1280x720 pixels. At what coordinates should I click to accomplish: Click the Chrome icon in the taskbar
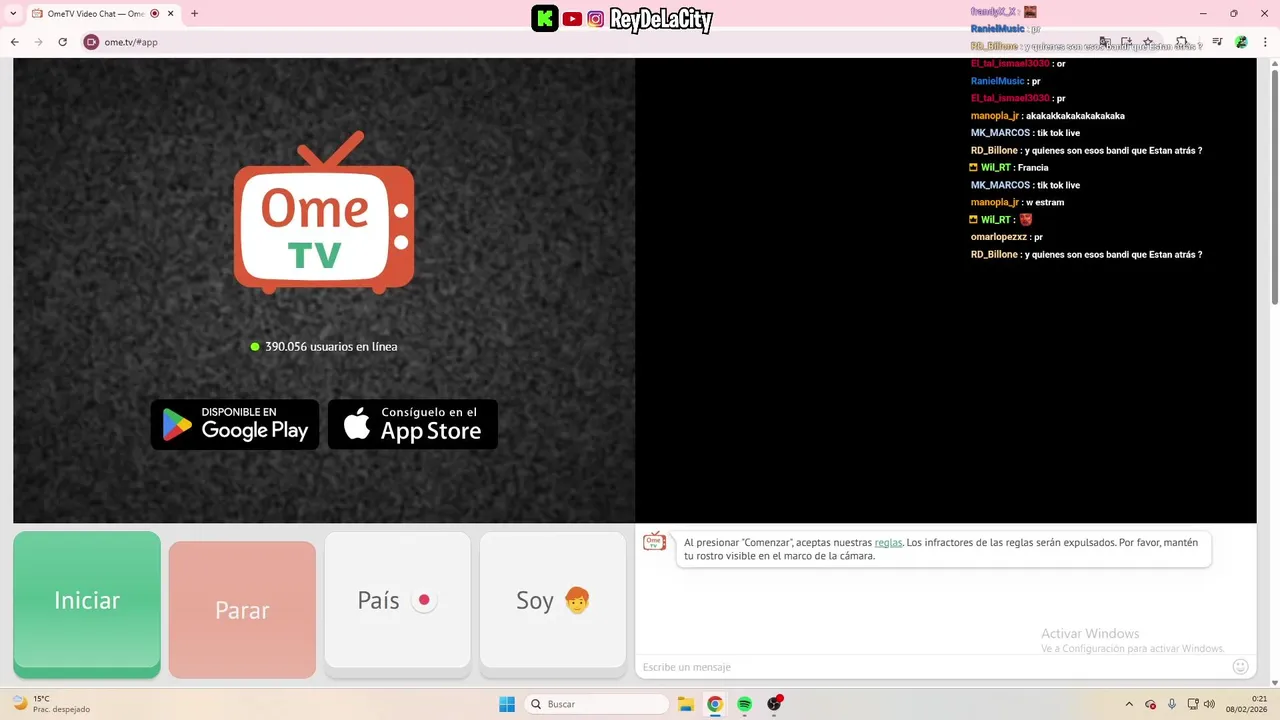(x=715, y=704)
